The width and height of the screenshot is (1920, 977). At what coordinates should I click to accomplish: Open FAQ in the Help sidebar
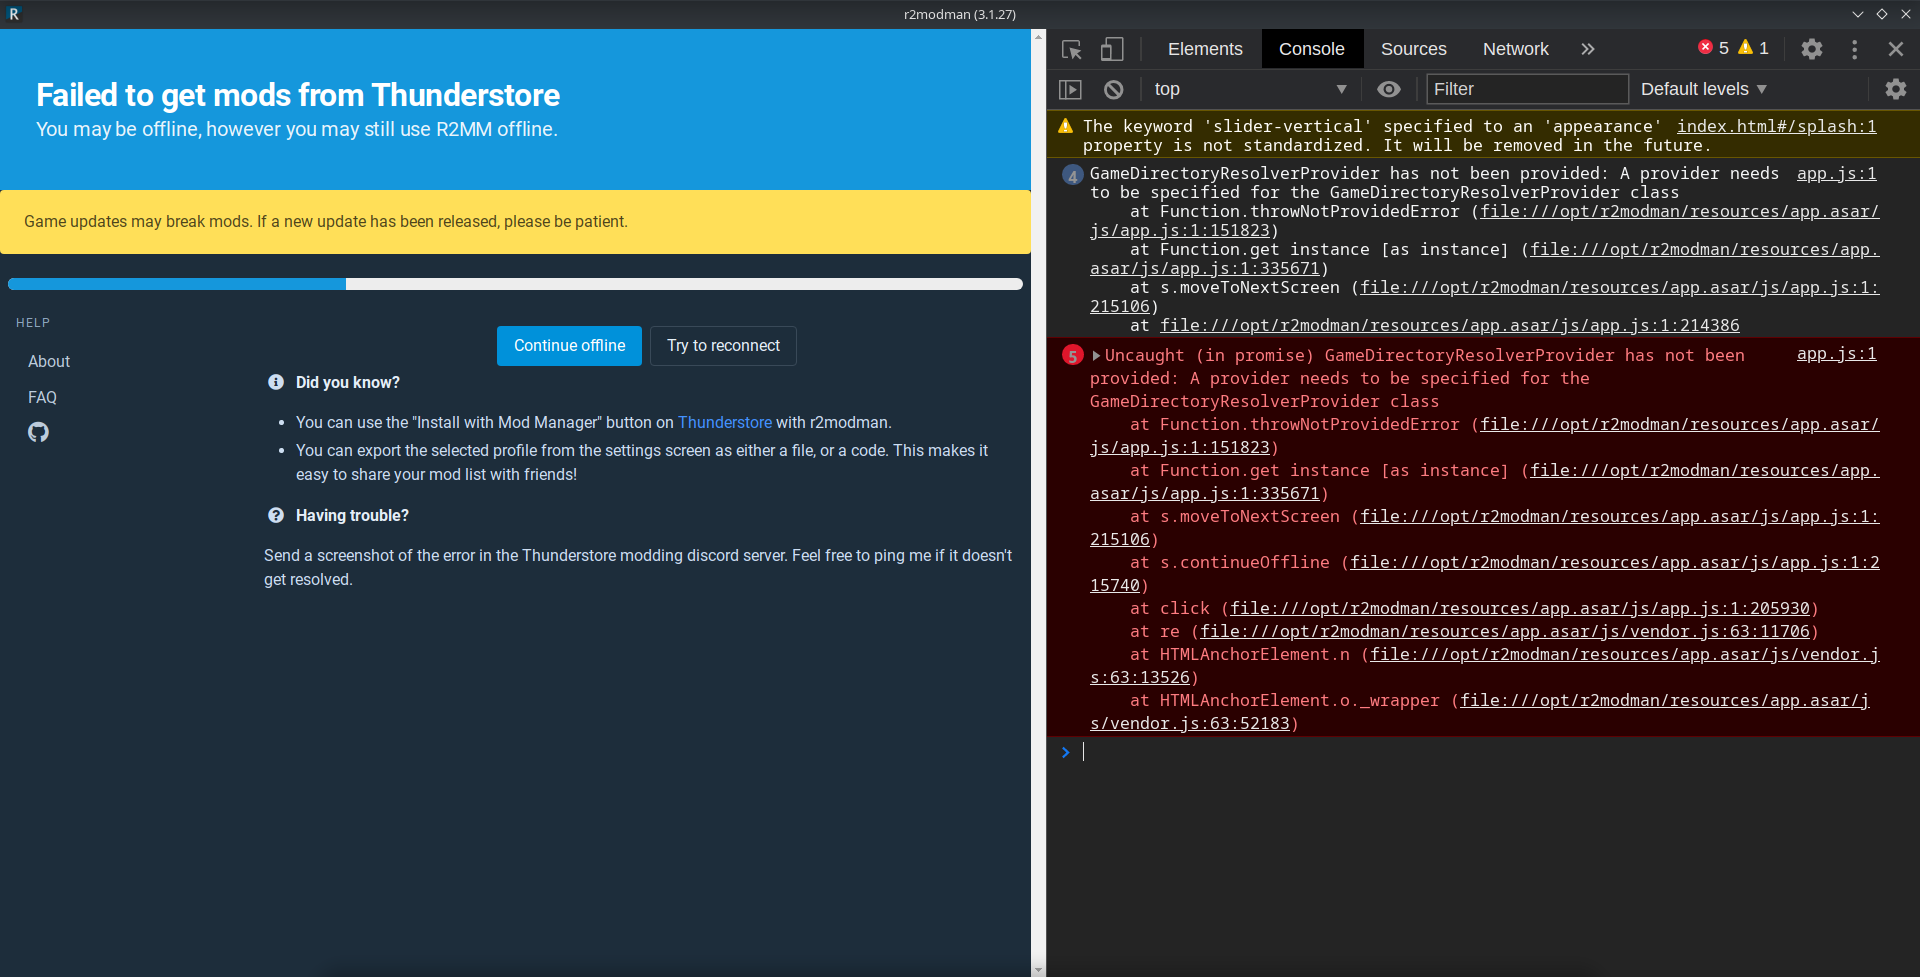pos(42,397)
